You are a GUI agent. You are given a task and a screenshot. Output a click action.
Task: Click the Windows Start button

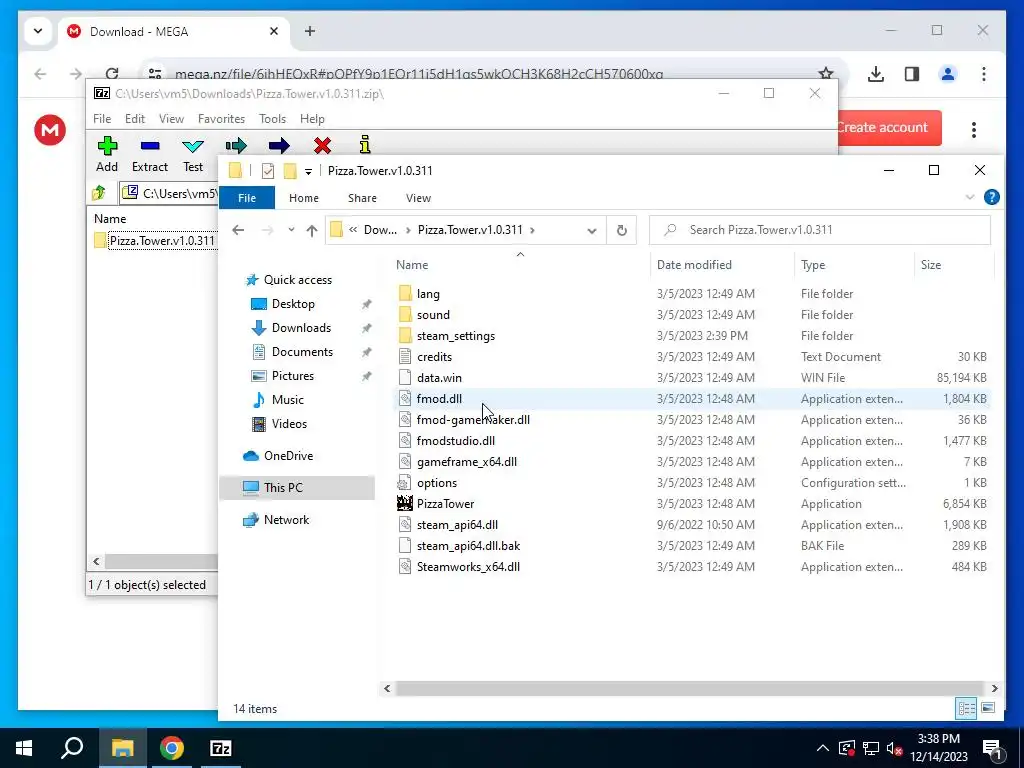24,748
